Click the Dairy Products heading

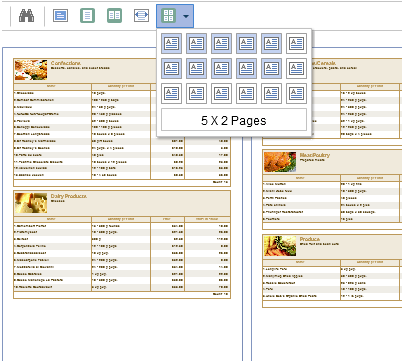click(69, 196)
